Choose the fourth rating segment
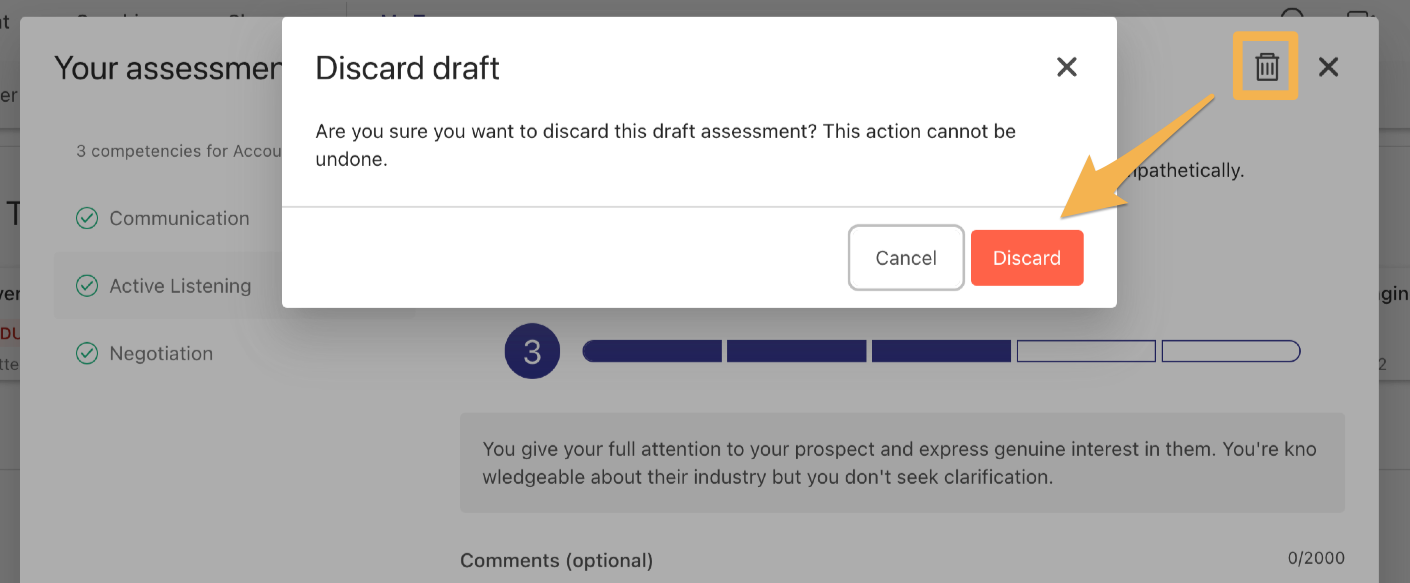 coord(1086,351)
